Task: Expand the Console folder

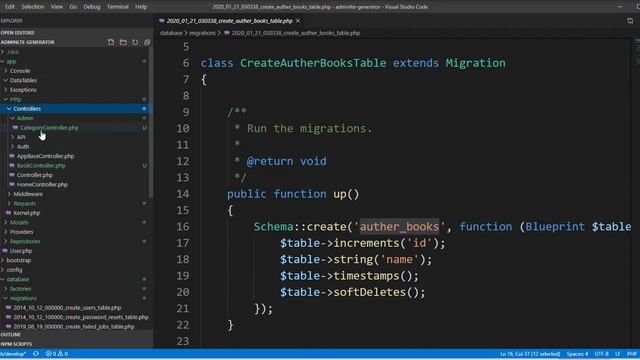Action: coord(6,71)
